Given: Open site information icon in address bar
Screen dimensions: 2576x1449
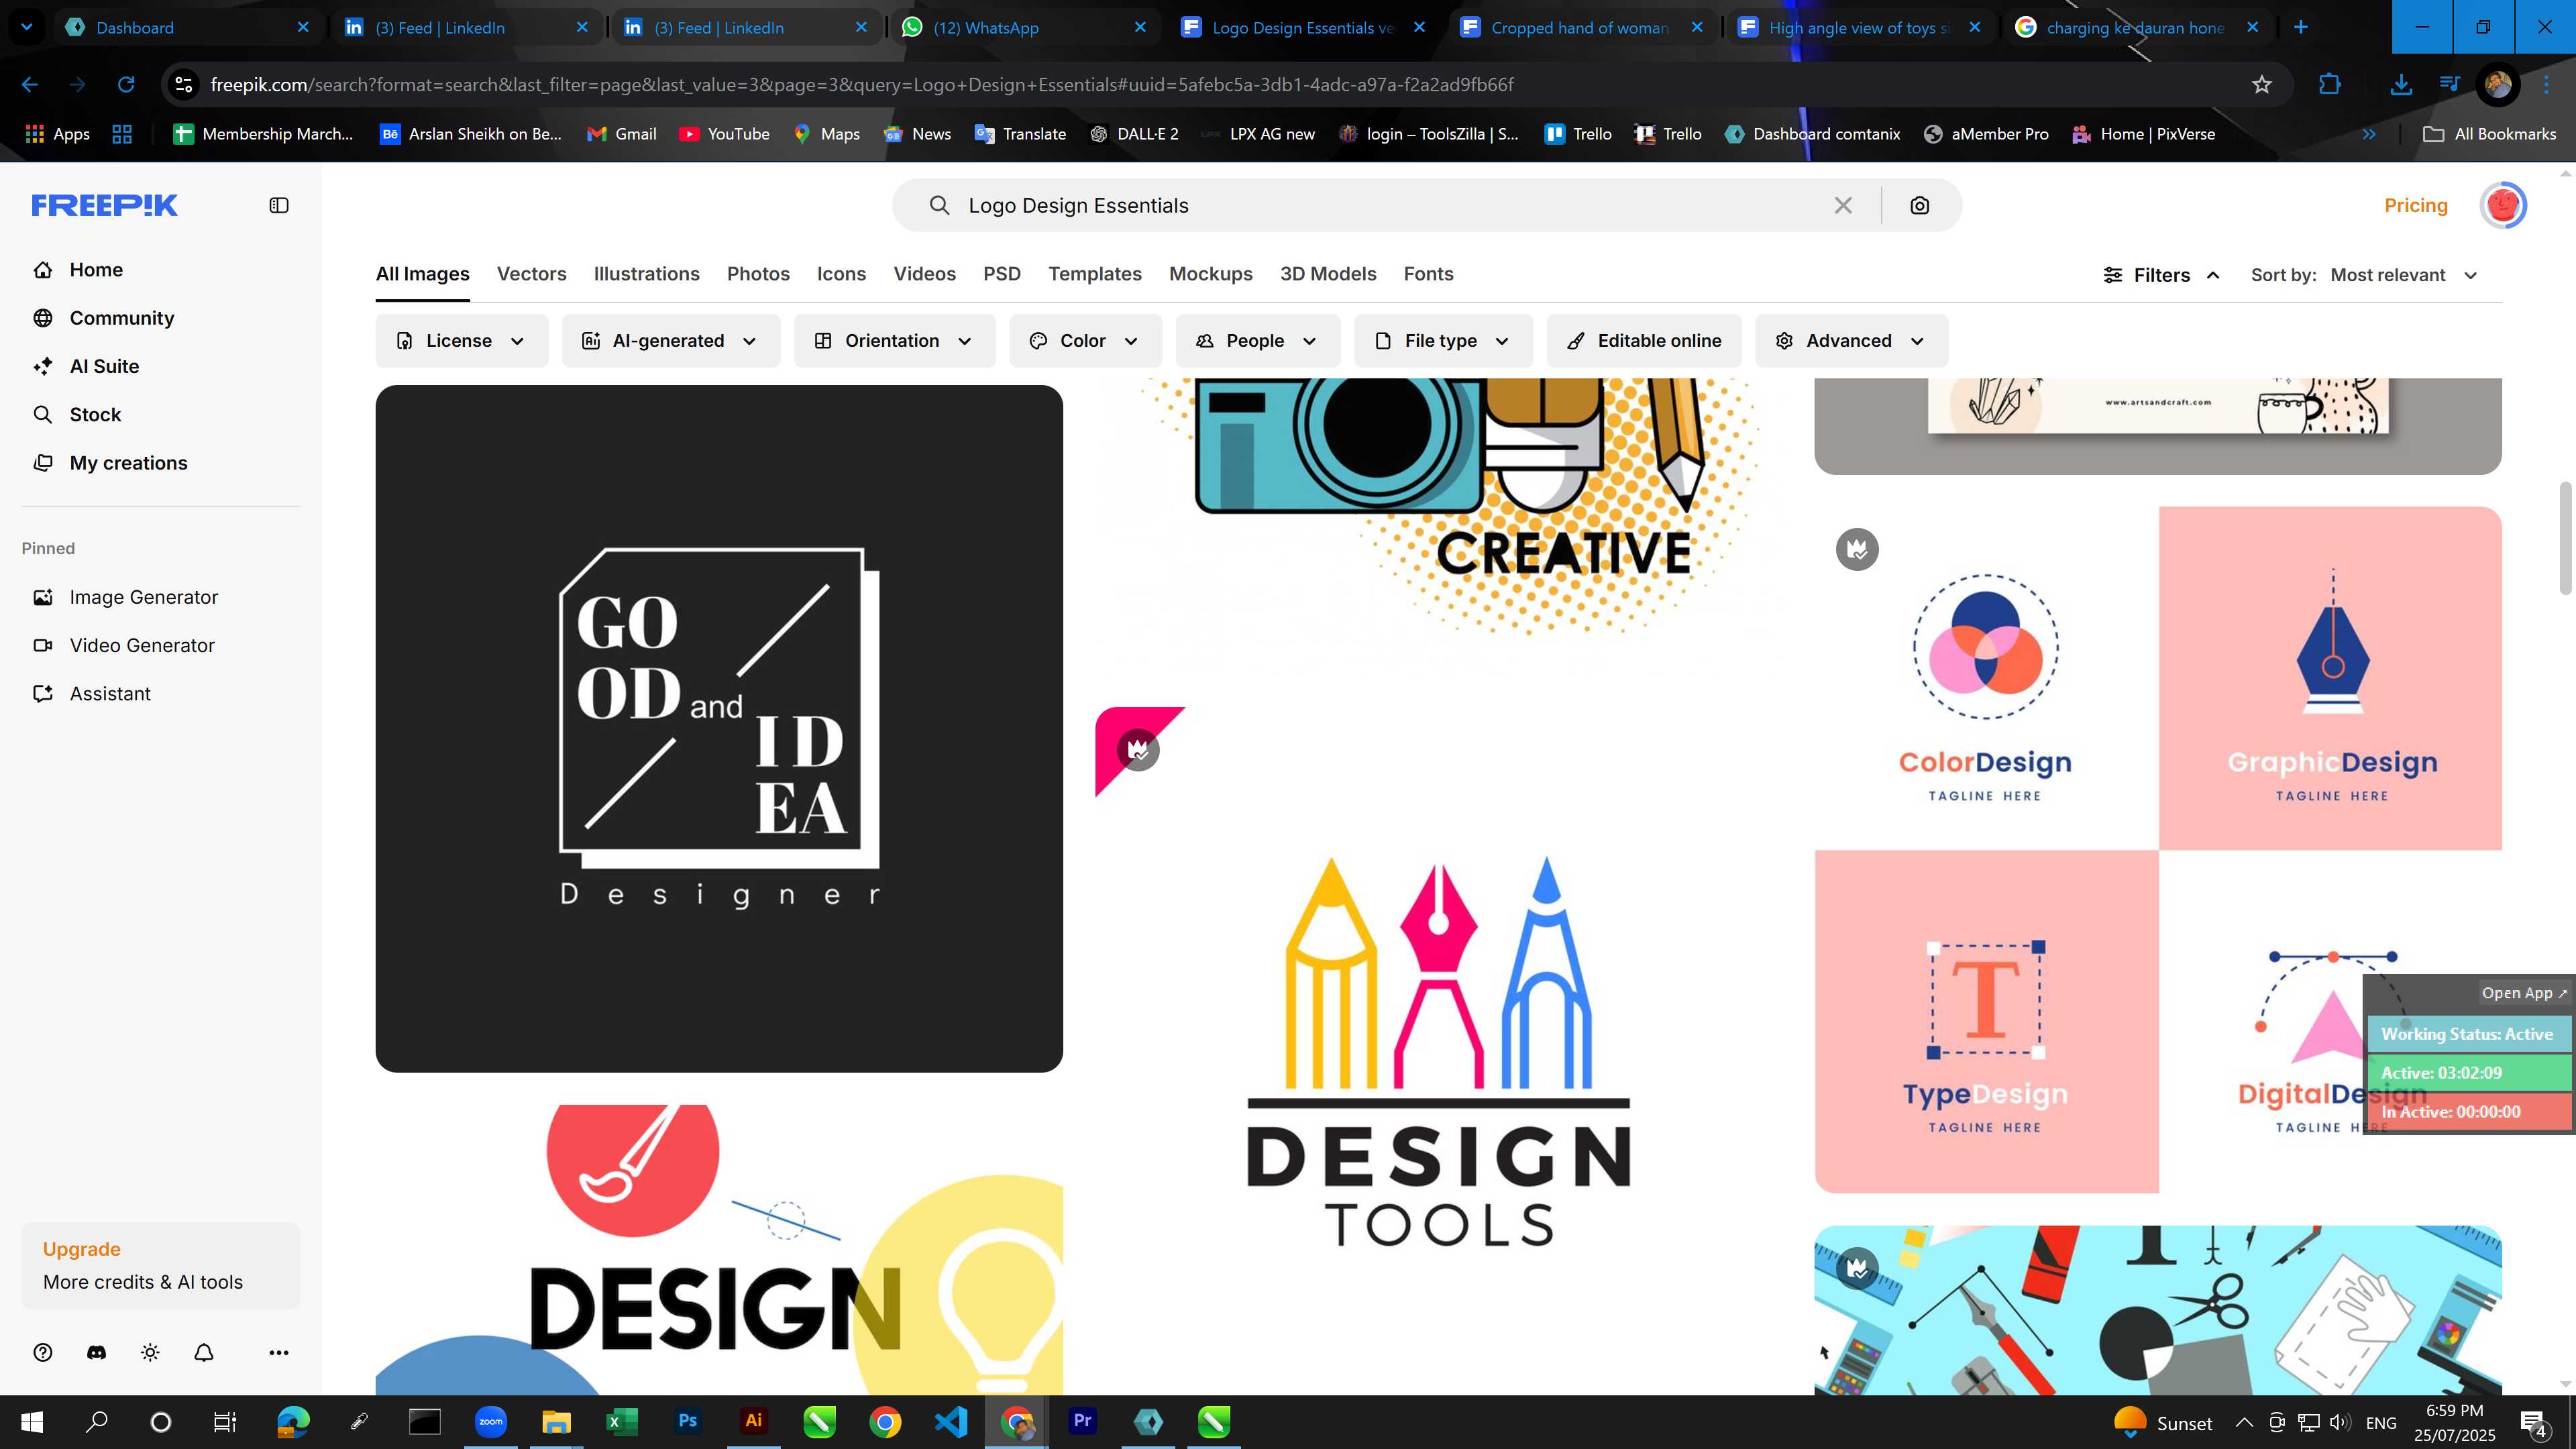Looking at the screenshot, I should [x=183, y=85].
